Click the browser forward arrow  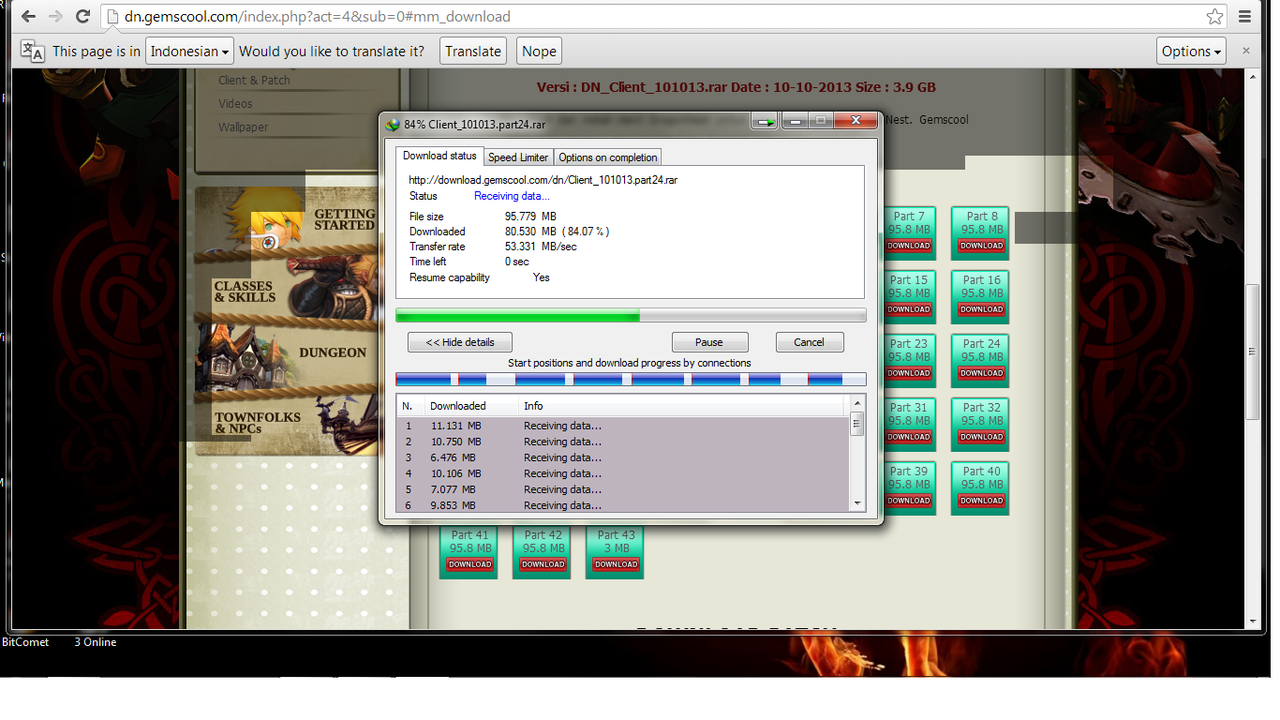coord(56,16)
